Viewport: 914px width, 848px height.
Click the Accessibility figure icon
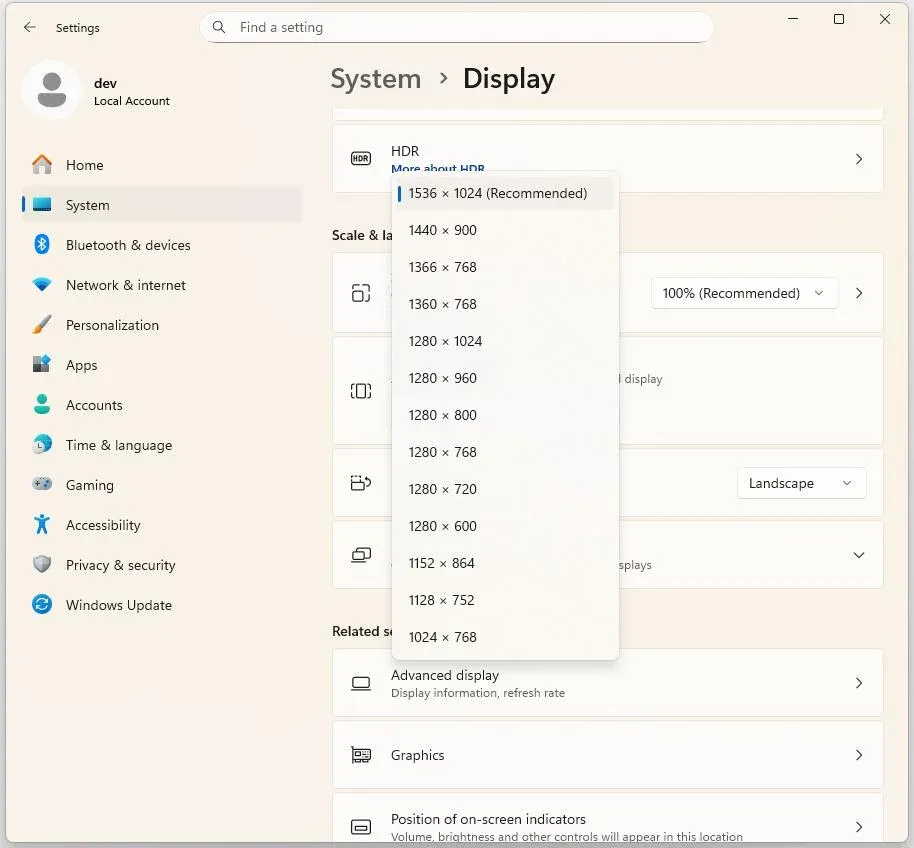coord(42,525)
